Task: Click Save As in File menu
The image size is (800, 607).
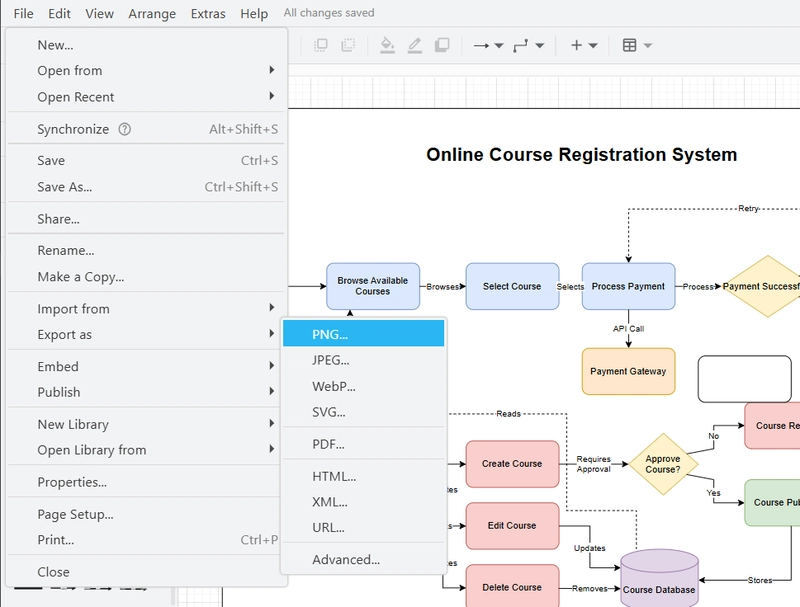Action: click(146, 187)
